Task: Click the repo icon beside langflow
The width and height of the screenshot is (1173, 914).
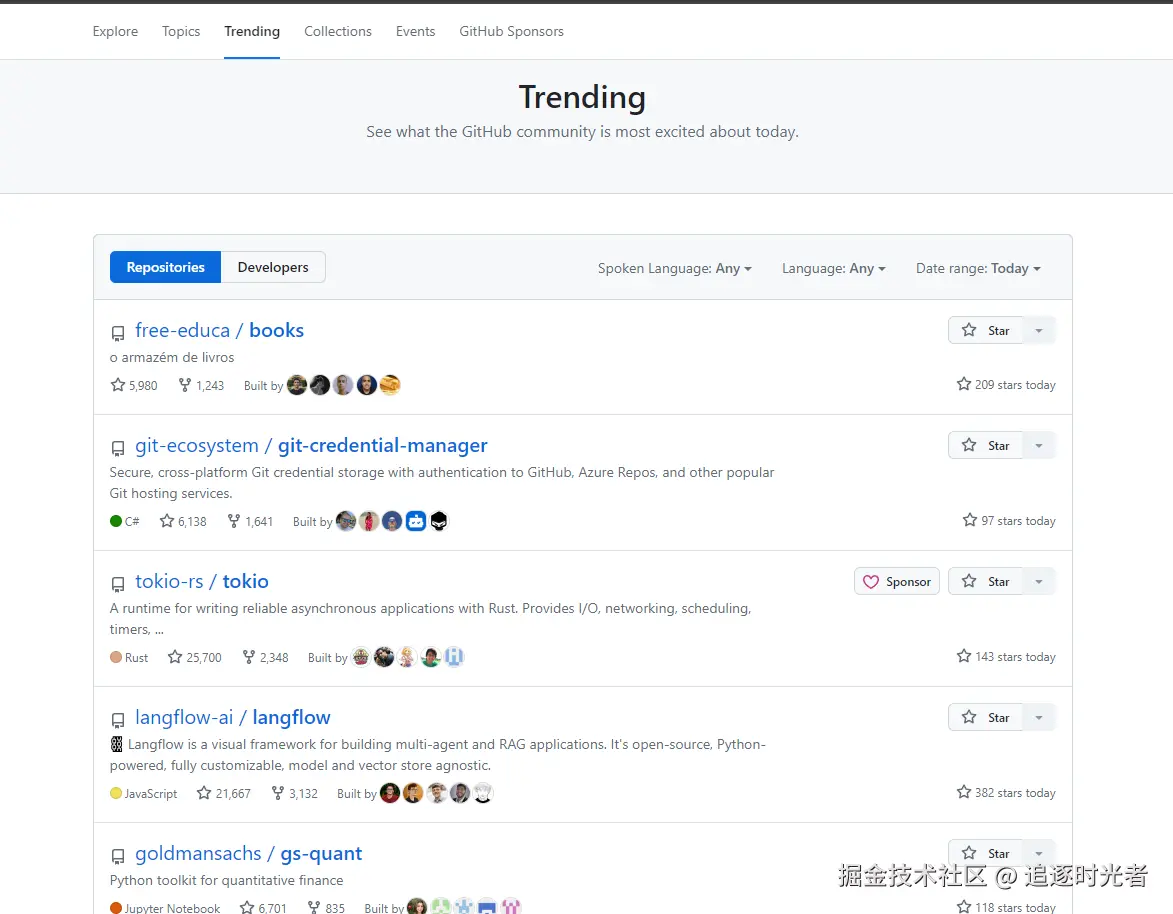Action: pos(117,720)
